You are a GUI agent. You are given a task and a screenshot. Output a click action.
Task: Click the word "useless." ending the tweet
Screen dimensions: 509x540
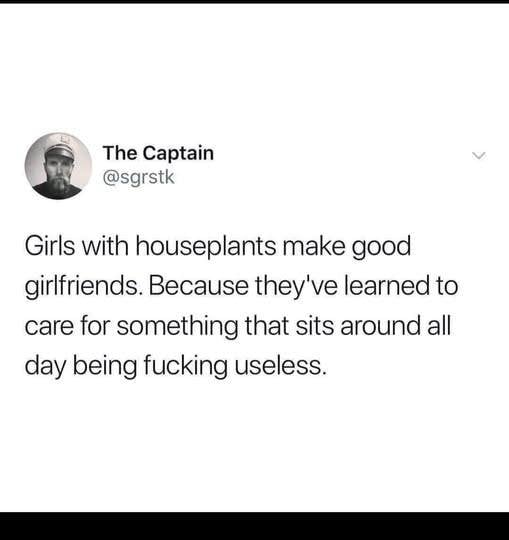280,366
